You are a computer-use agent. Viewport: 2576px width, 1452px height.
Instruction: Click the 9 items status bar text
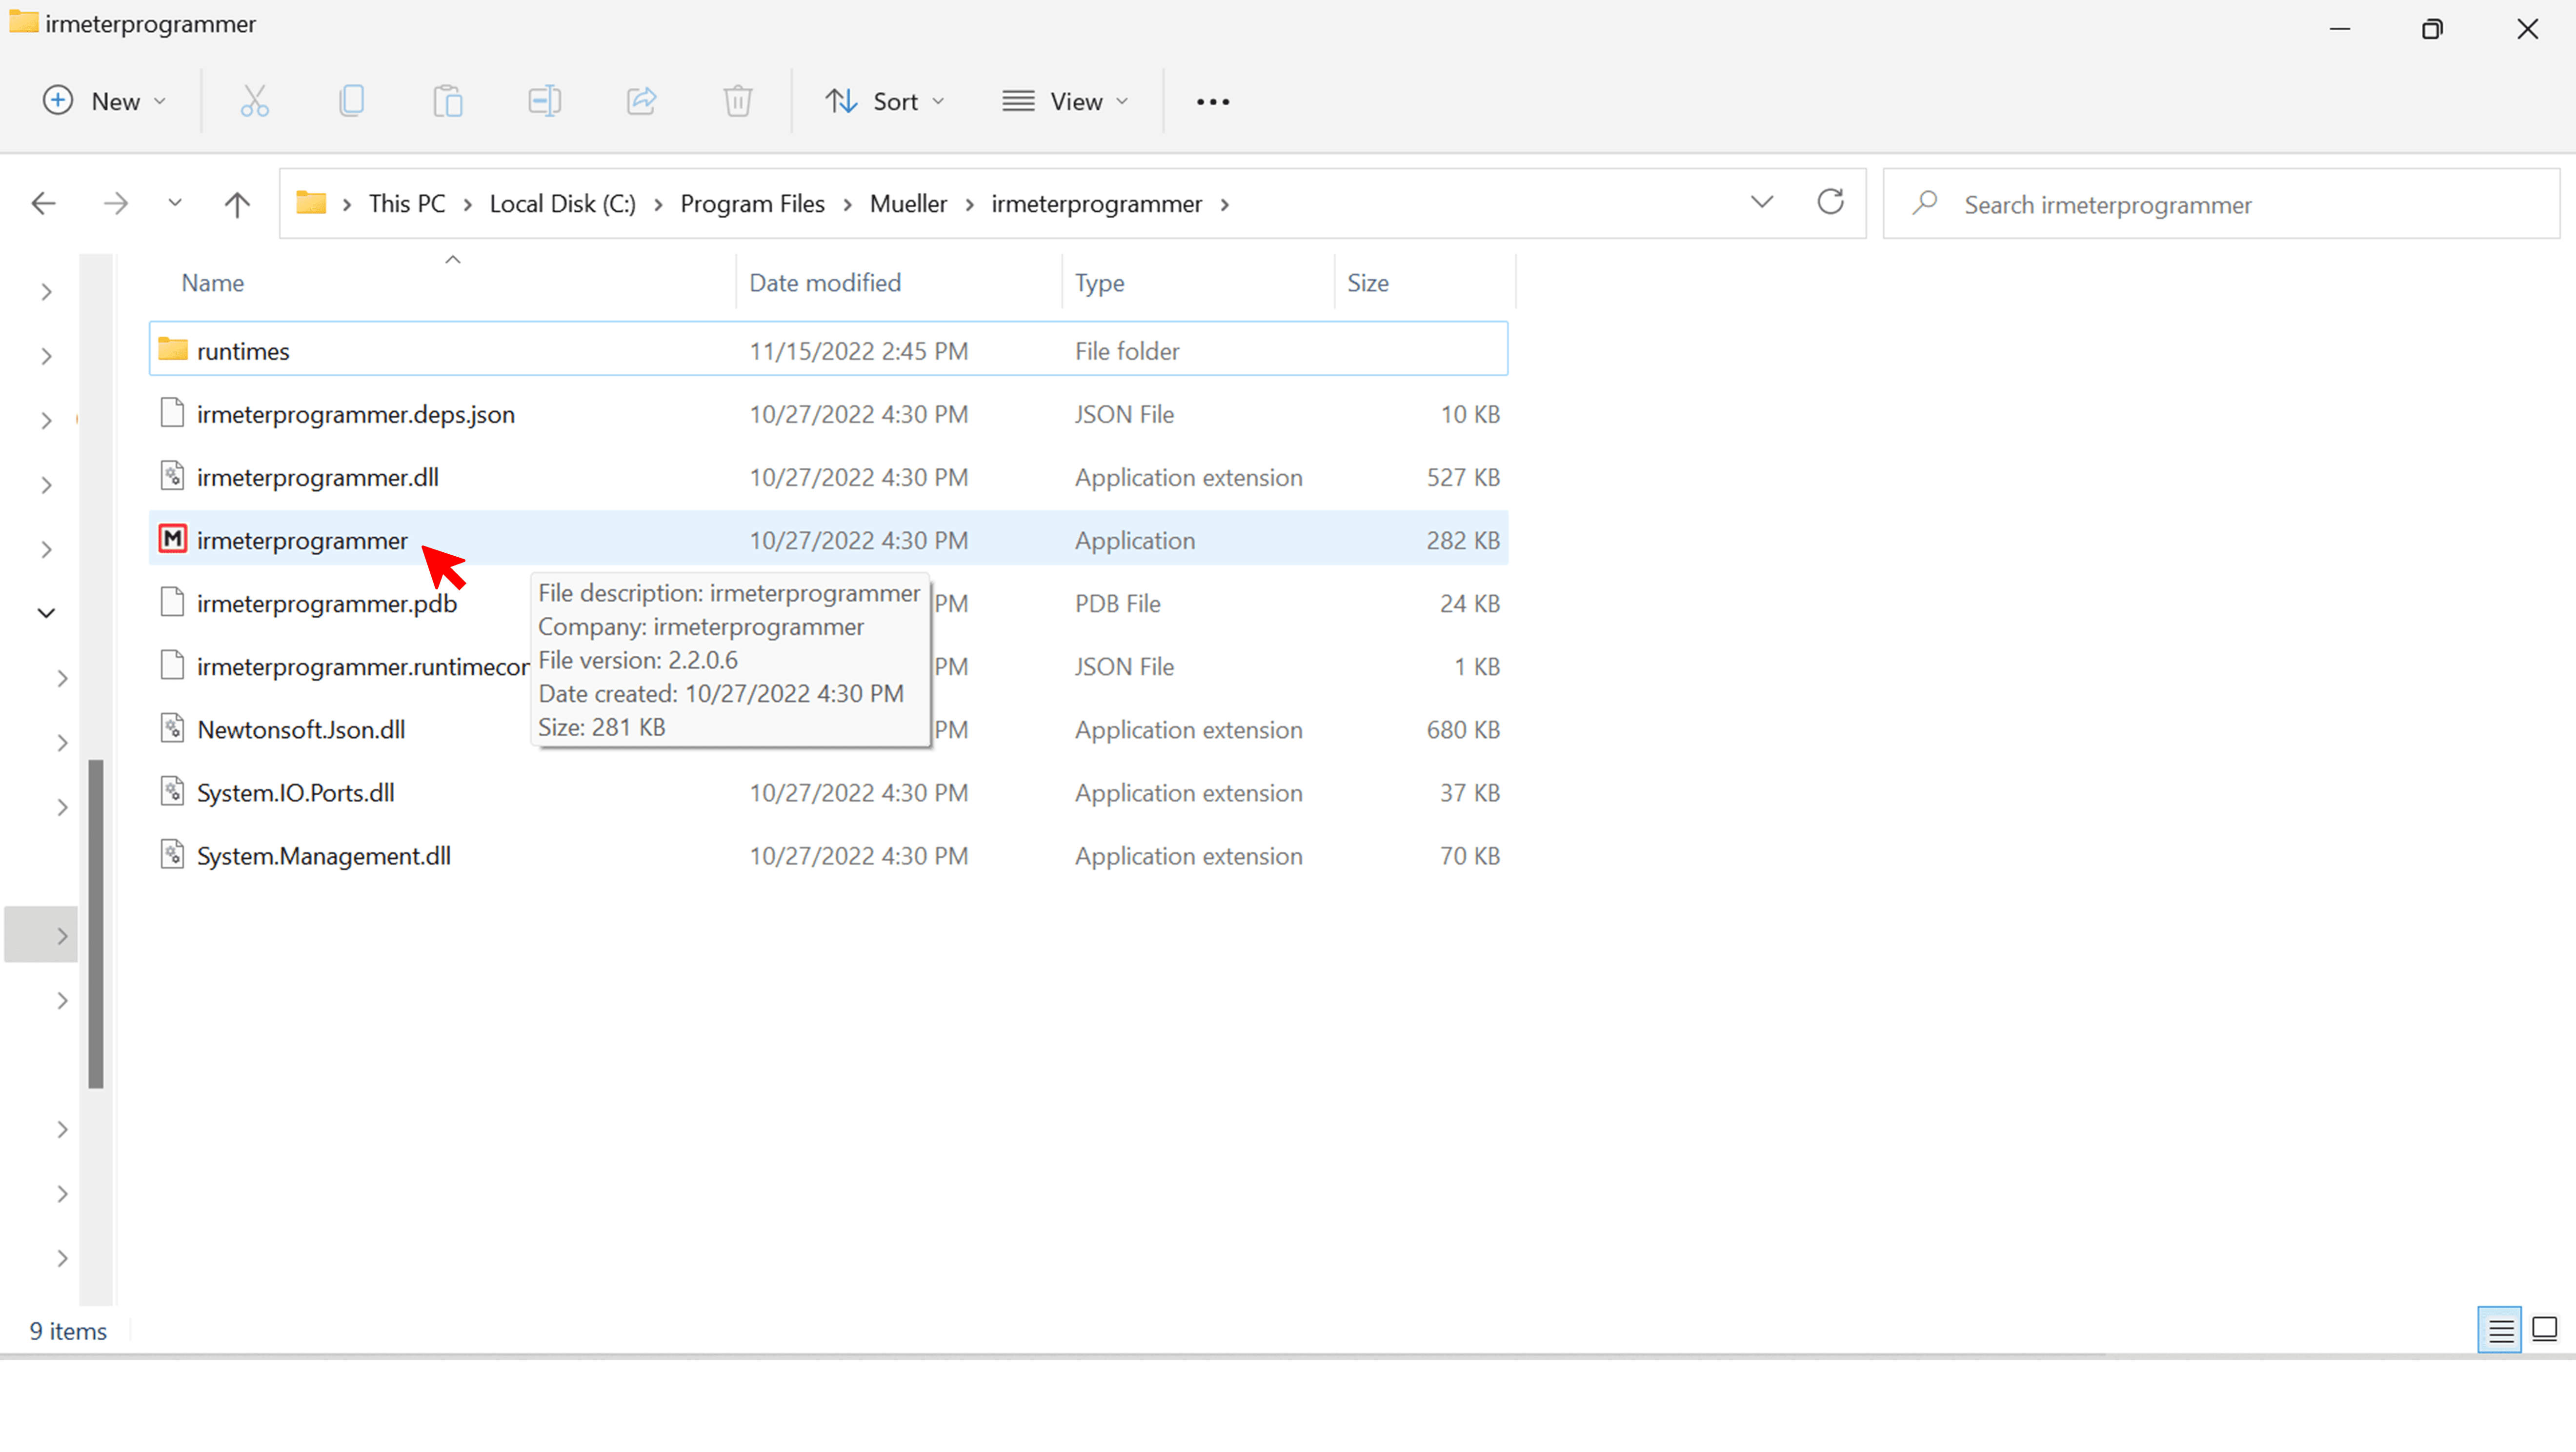coord(68,1331)
